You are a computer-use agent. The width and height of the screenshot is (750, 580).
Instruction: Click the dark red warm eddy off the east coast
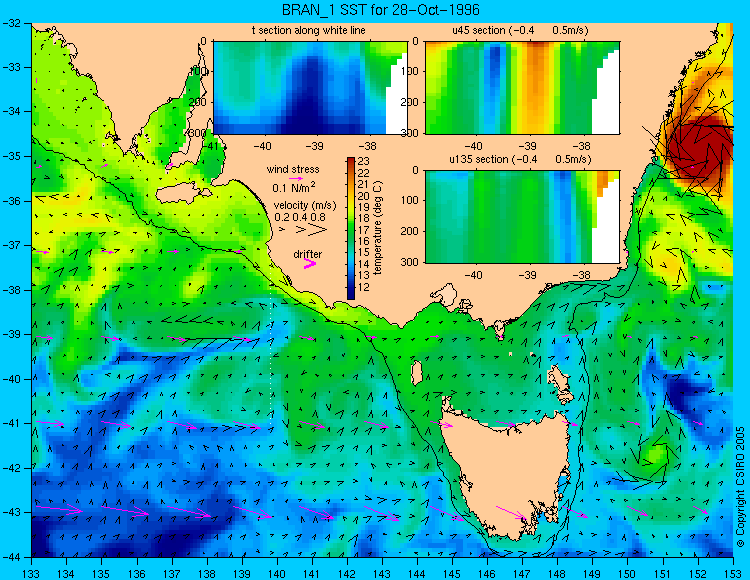pos(699,151)
